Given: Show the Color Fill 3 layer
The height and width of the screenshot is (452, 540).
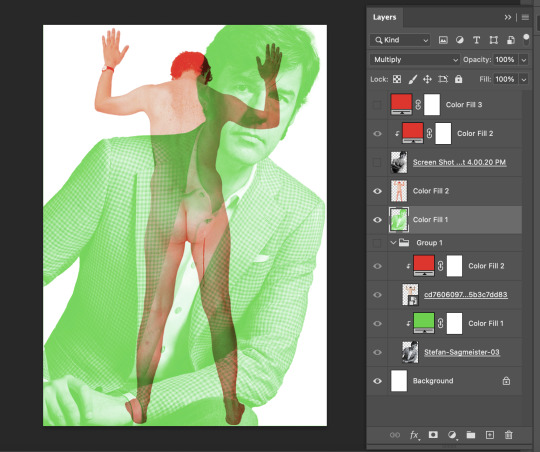Looking at the screenshot, I should tap(377, 105).
